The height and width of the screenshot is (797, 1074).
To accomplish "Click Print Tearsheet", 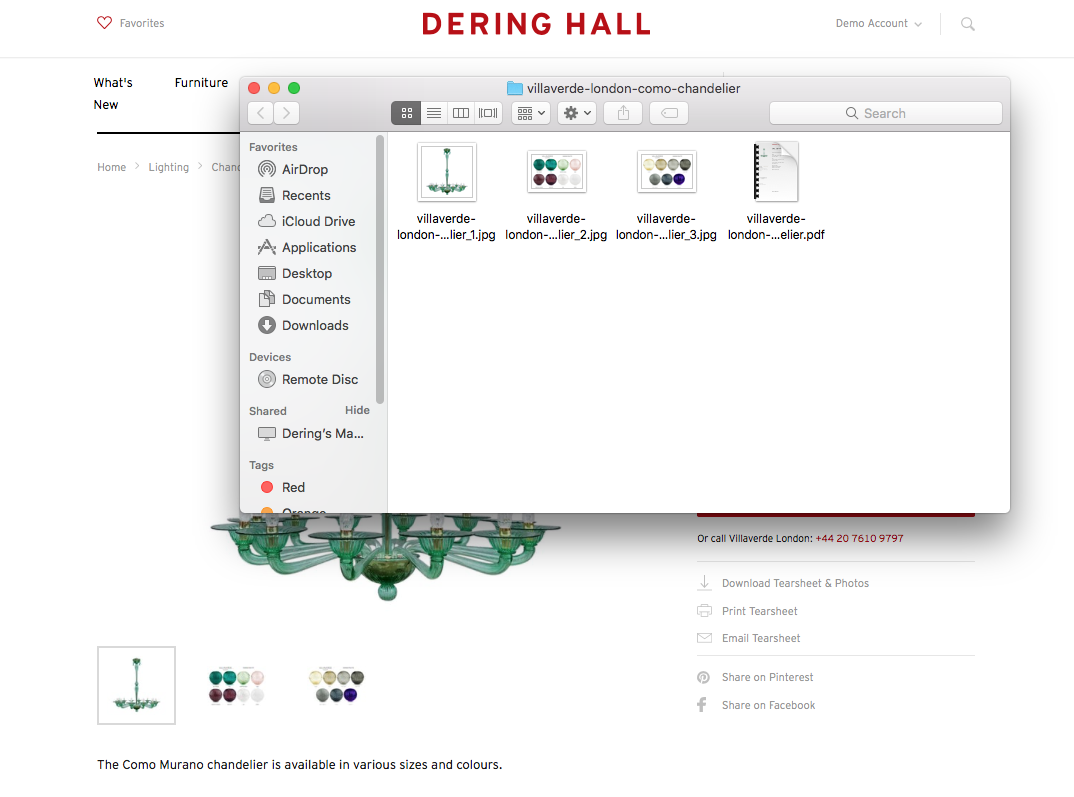I will click(x=760, y=611).
